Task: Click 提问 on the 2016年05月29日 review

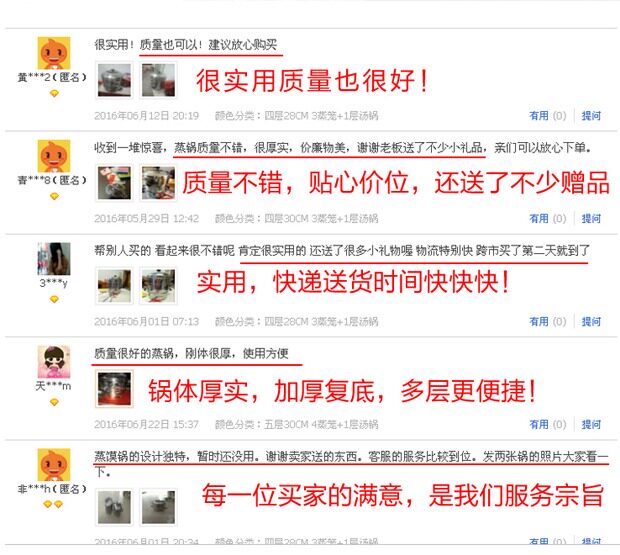Action: coord(591,219)
